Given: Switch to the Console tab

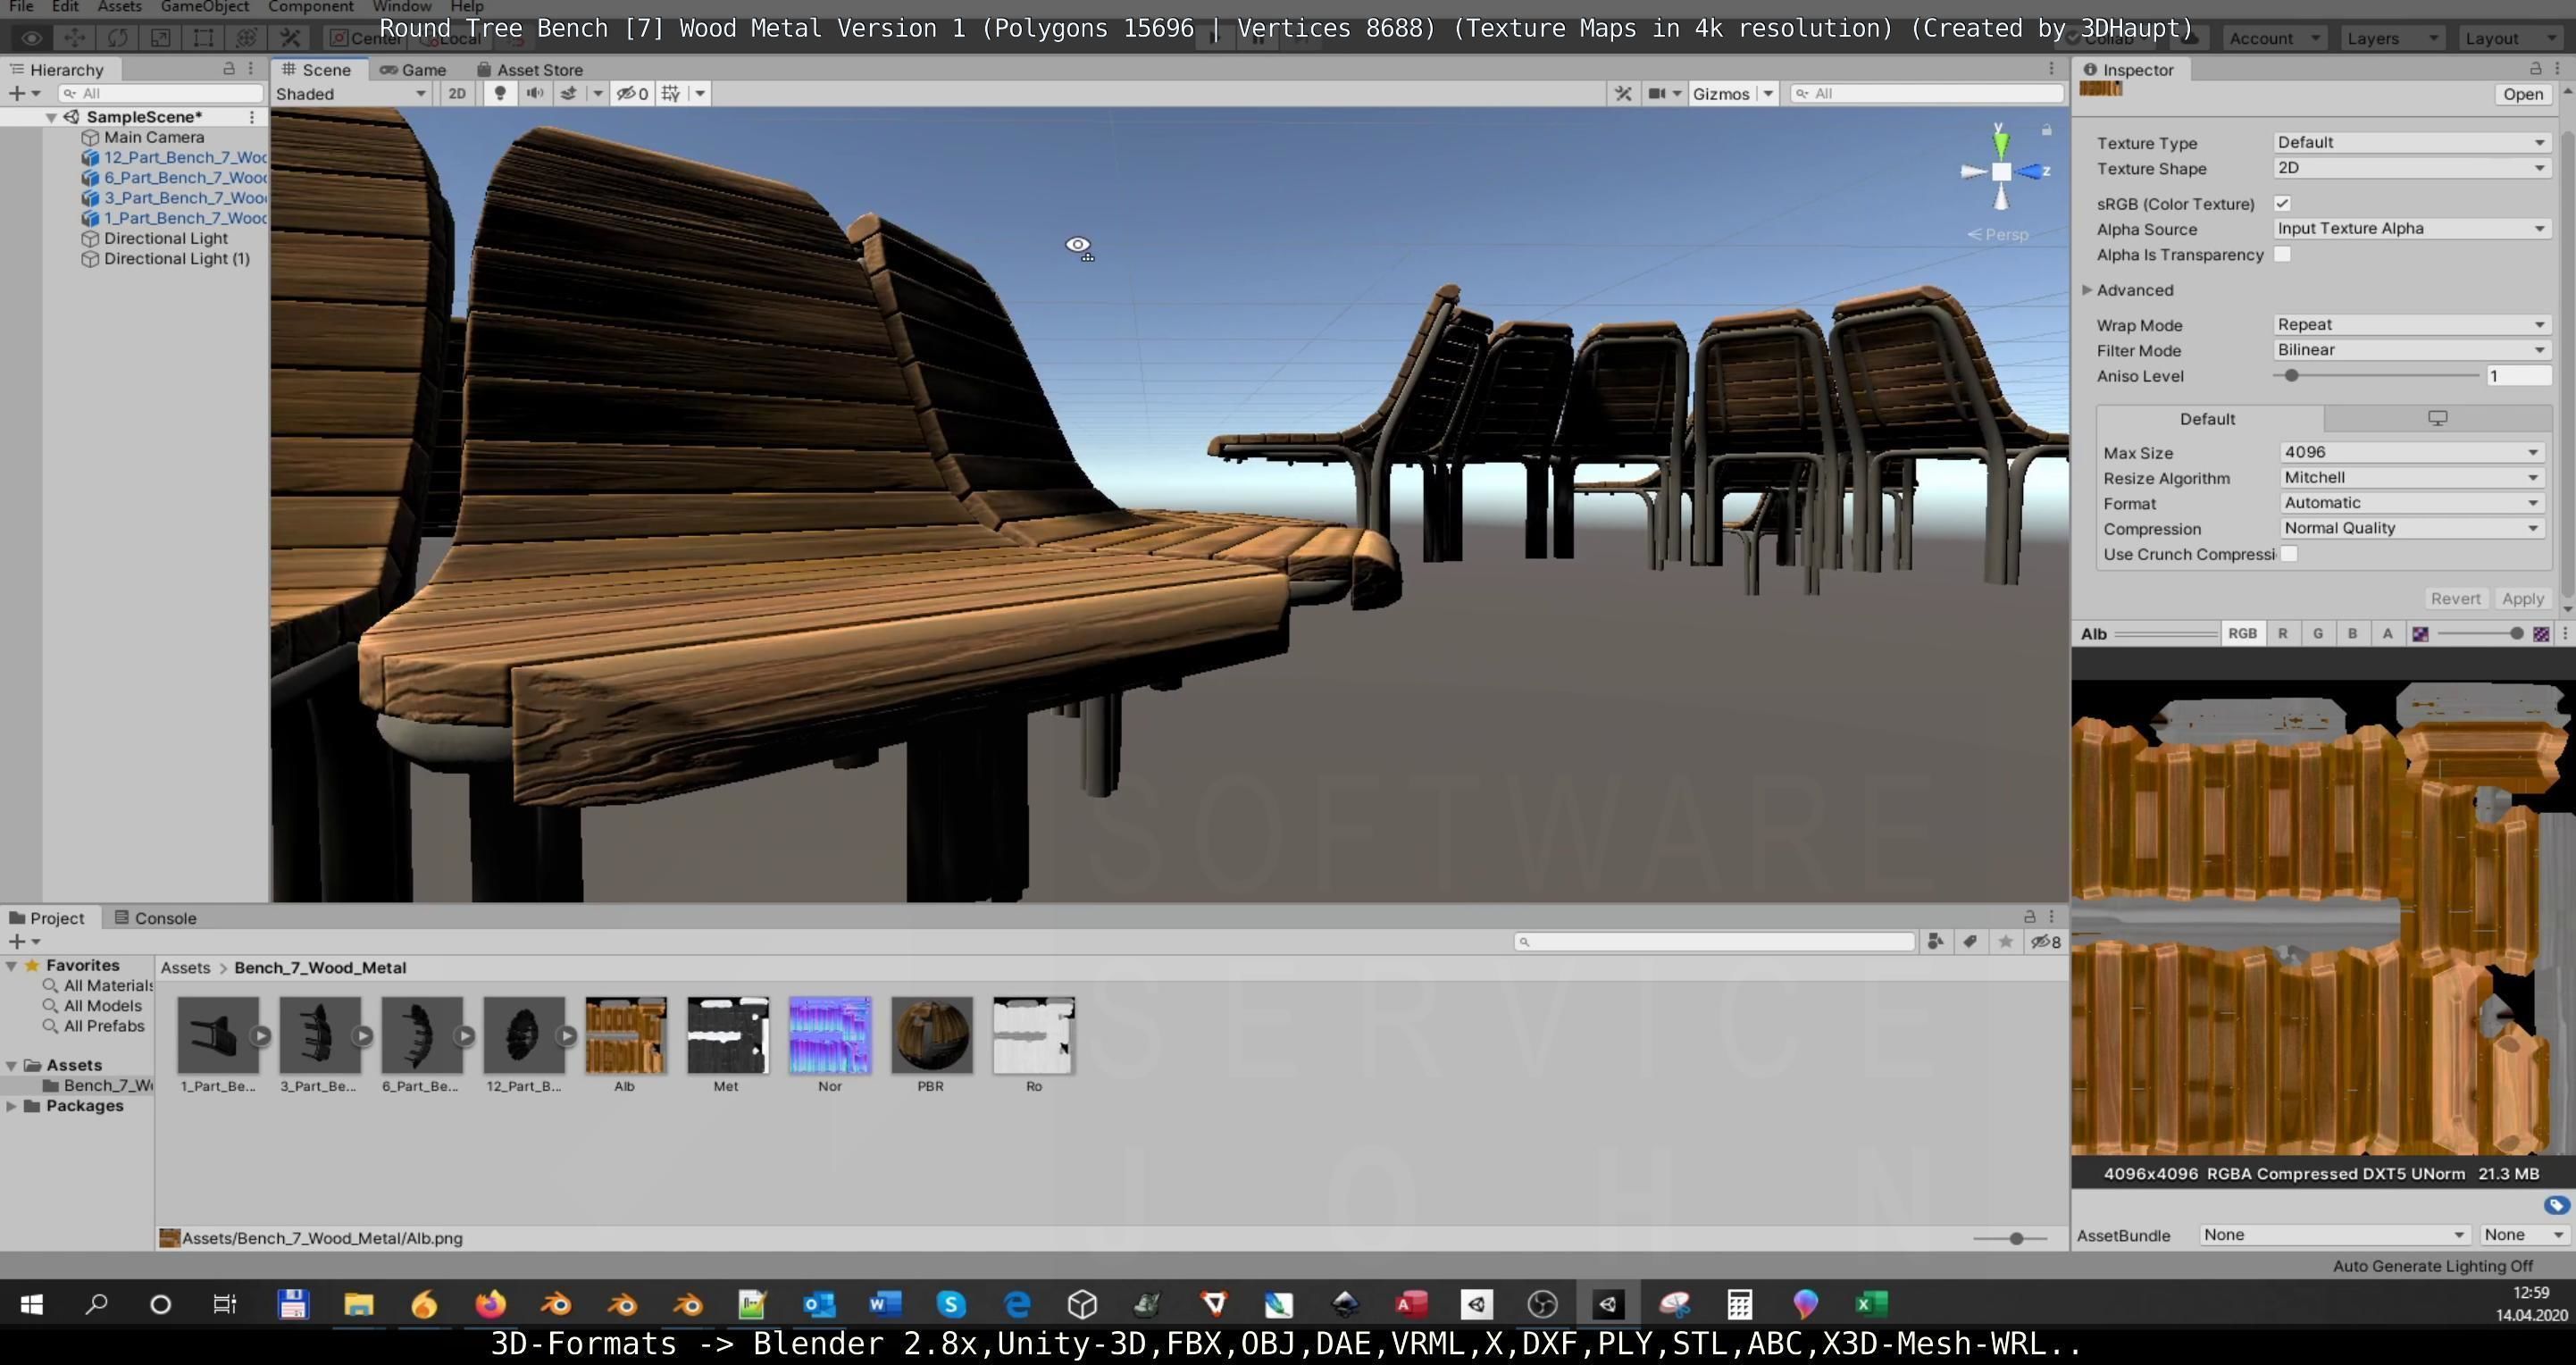Looking at the screenshot, I should tap(156, 918).
